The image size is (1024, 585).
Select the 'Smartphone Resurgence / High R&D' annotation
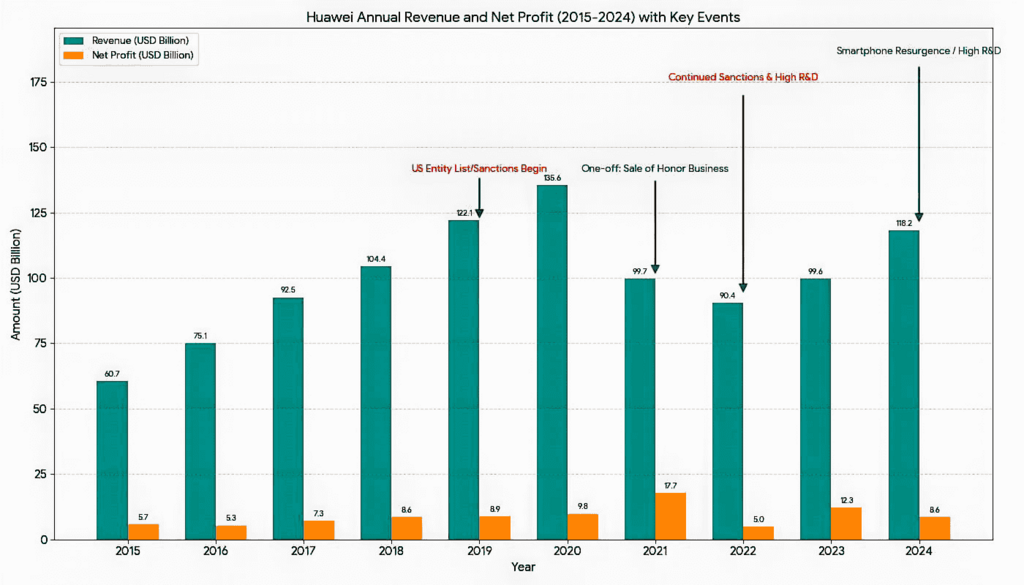918,50
